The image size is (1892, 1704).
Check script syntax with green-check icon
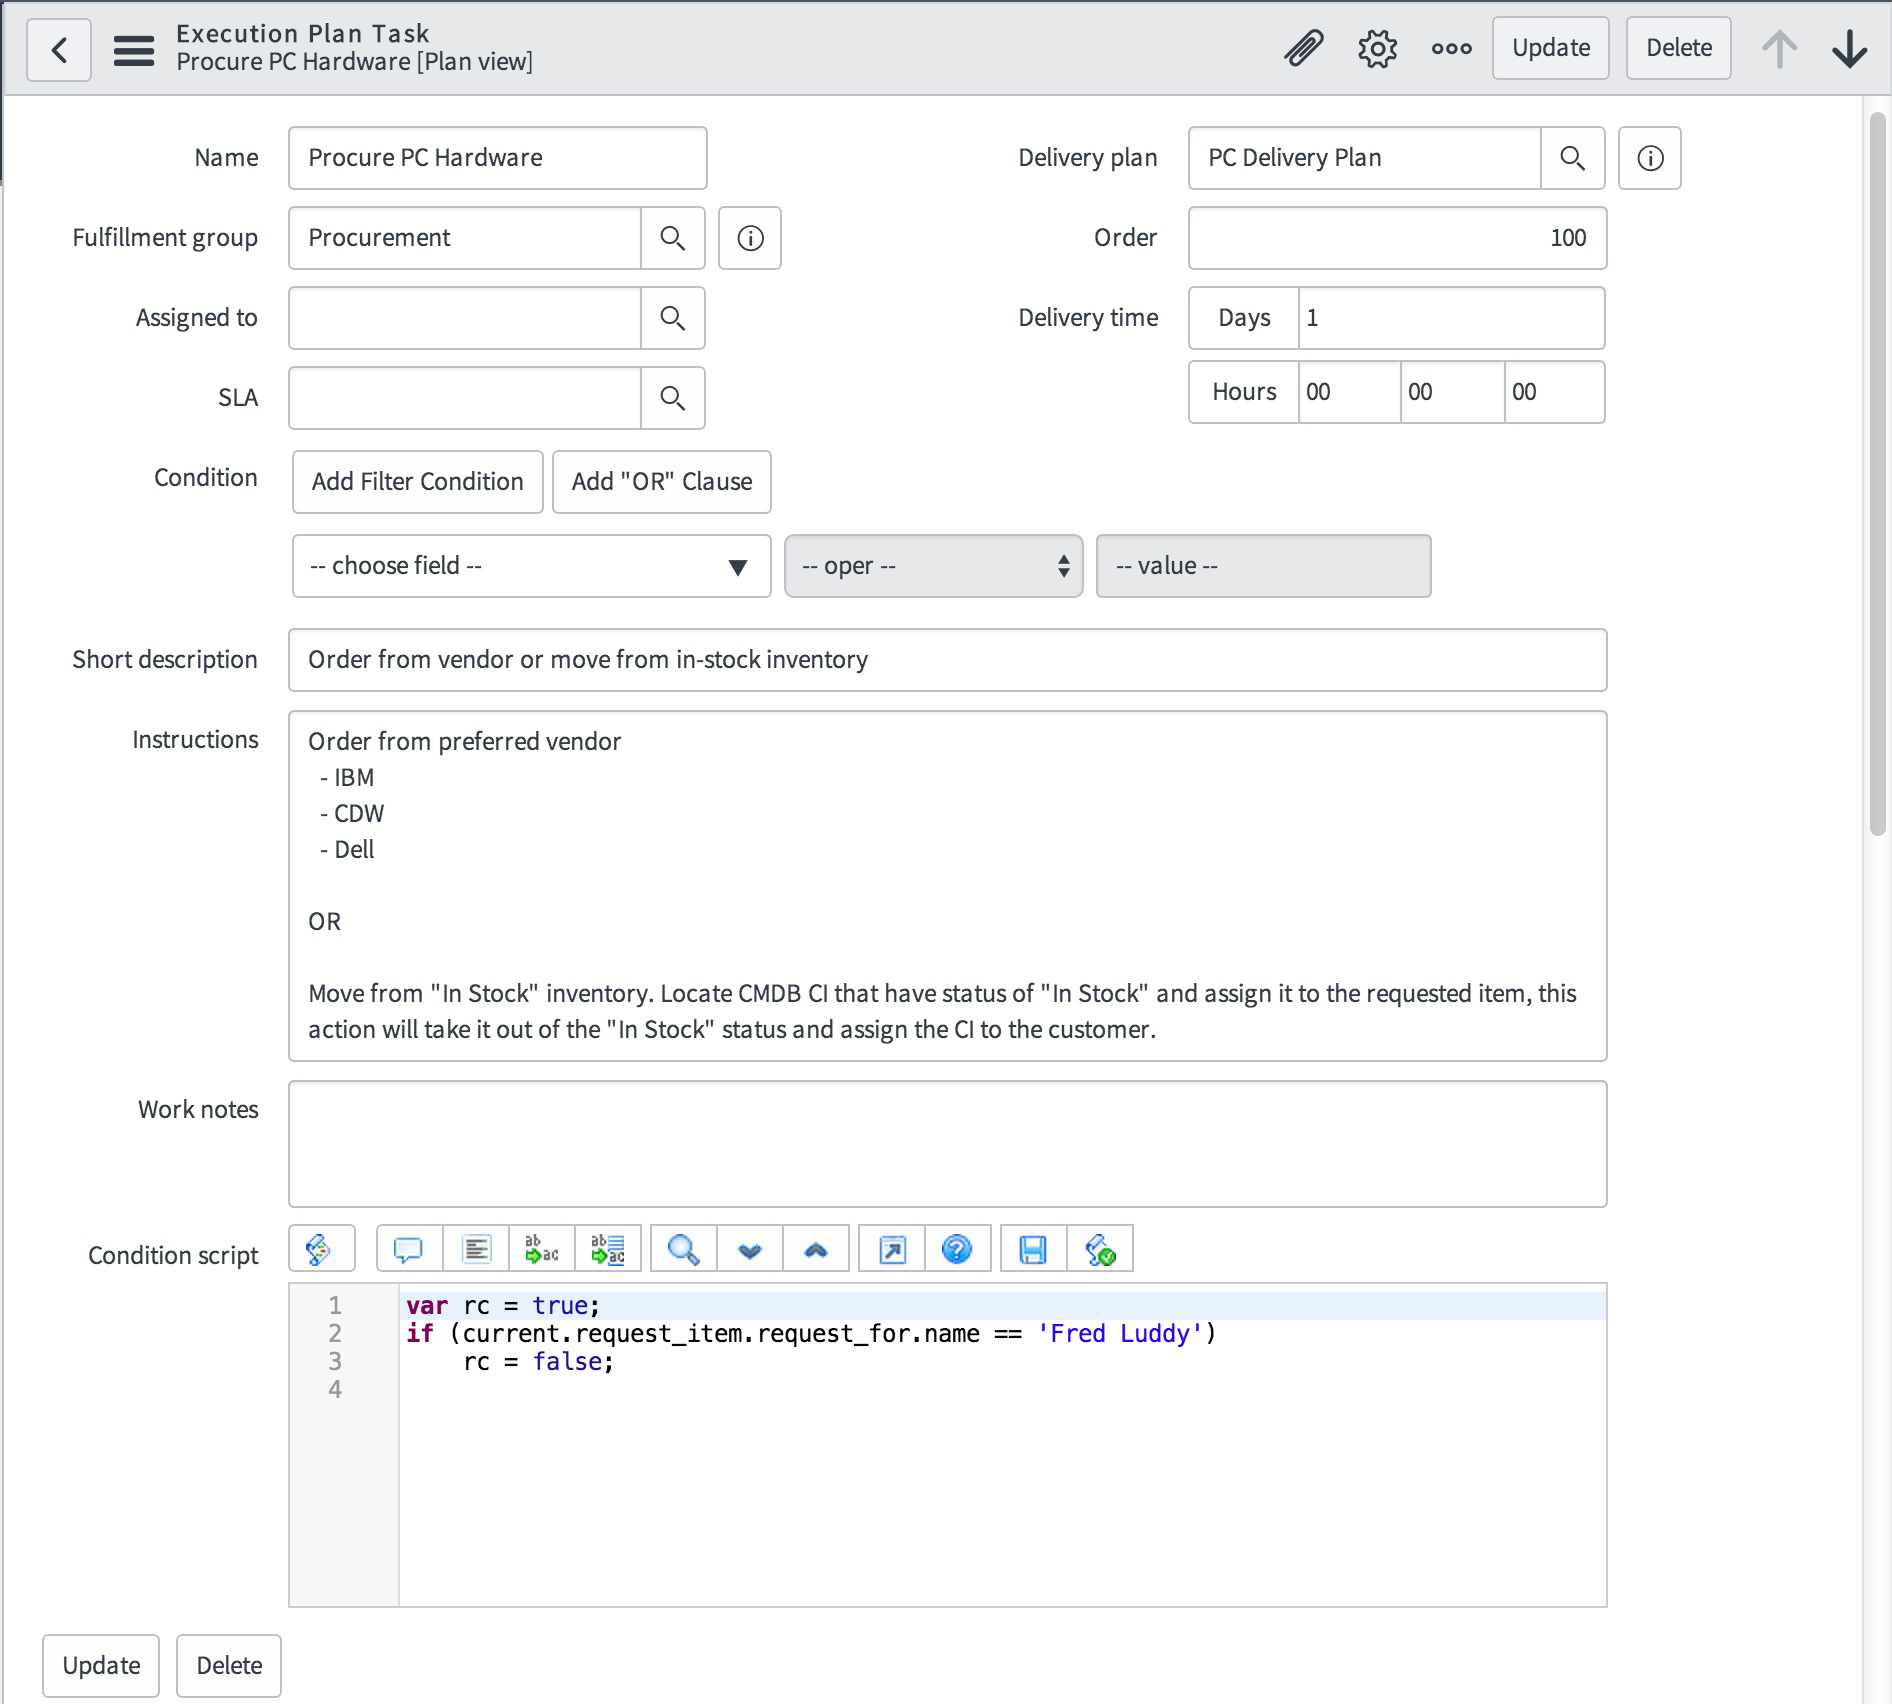(1100, 1249)
